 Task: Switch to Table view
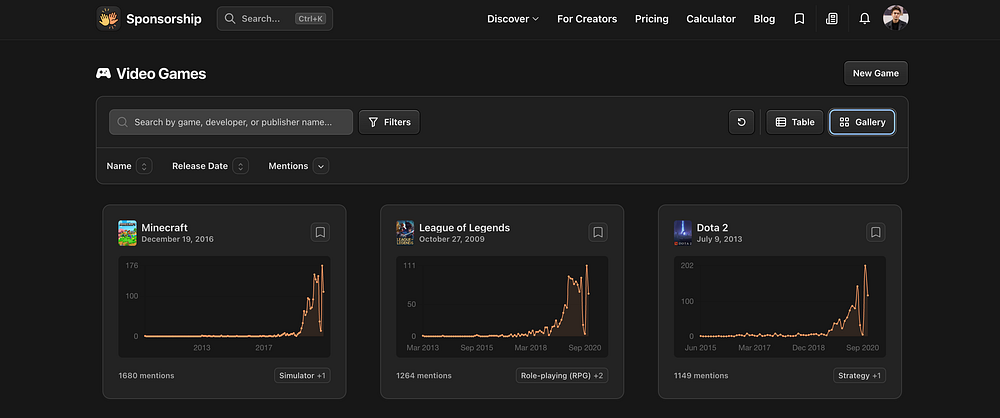pyautogui.click(x=795, y=122)
